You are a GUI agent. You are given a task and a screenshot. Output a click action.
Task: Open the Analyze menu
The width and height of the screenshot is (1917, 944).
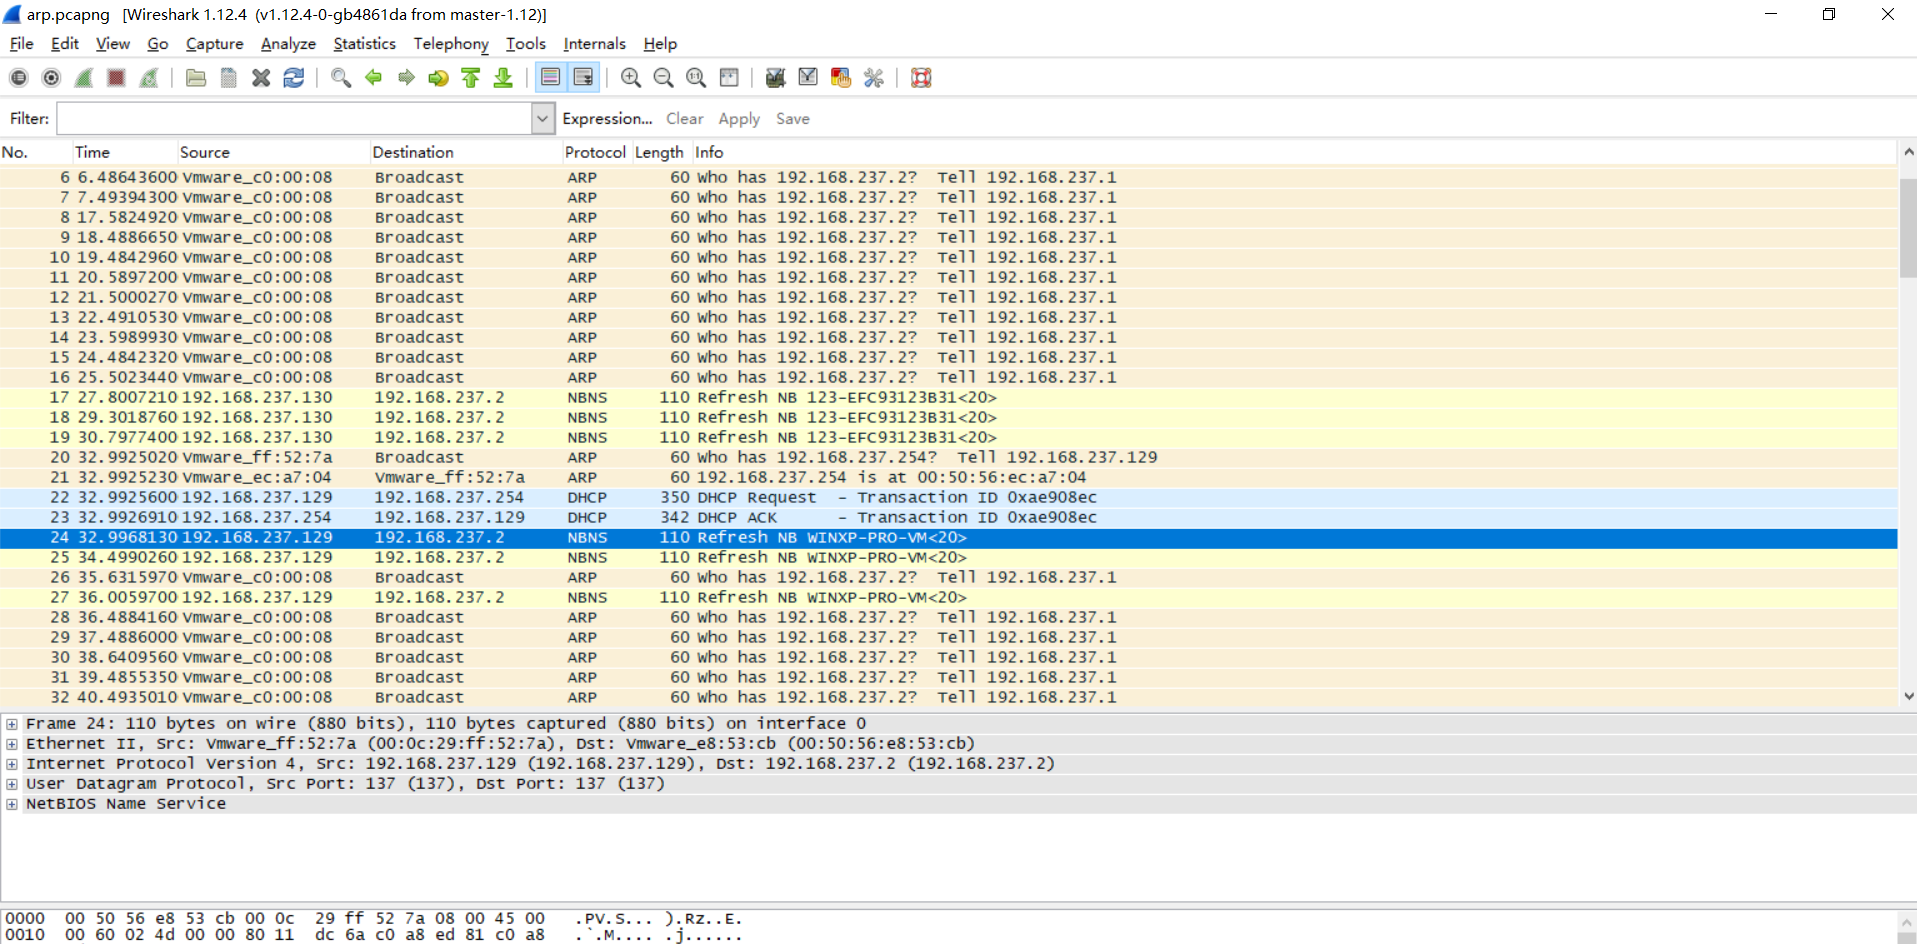pyautogui.click(x=288, y=44)
